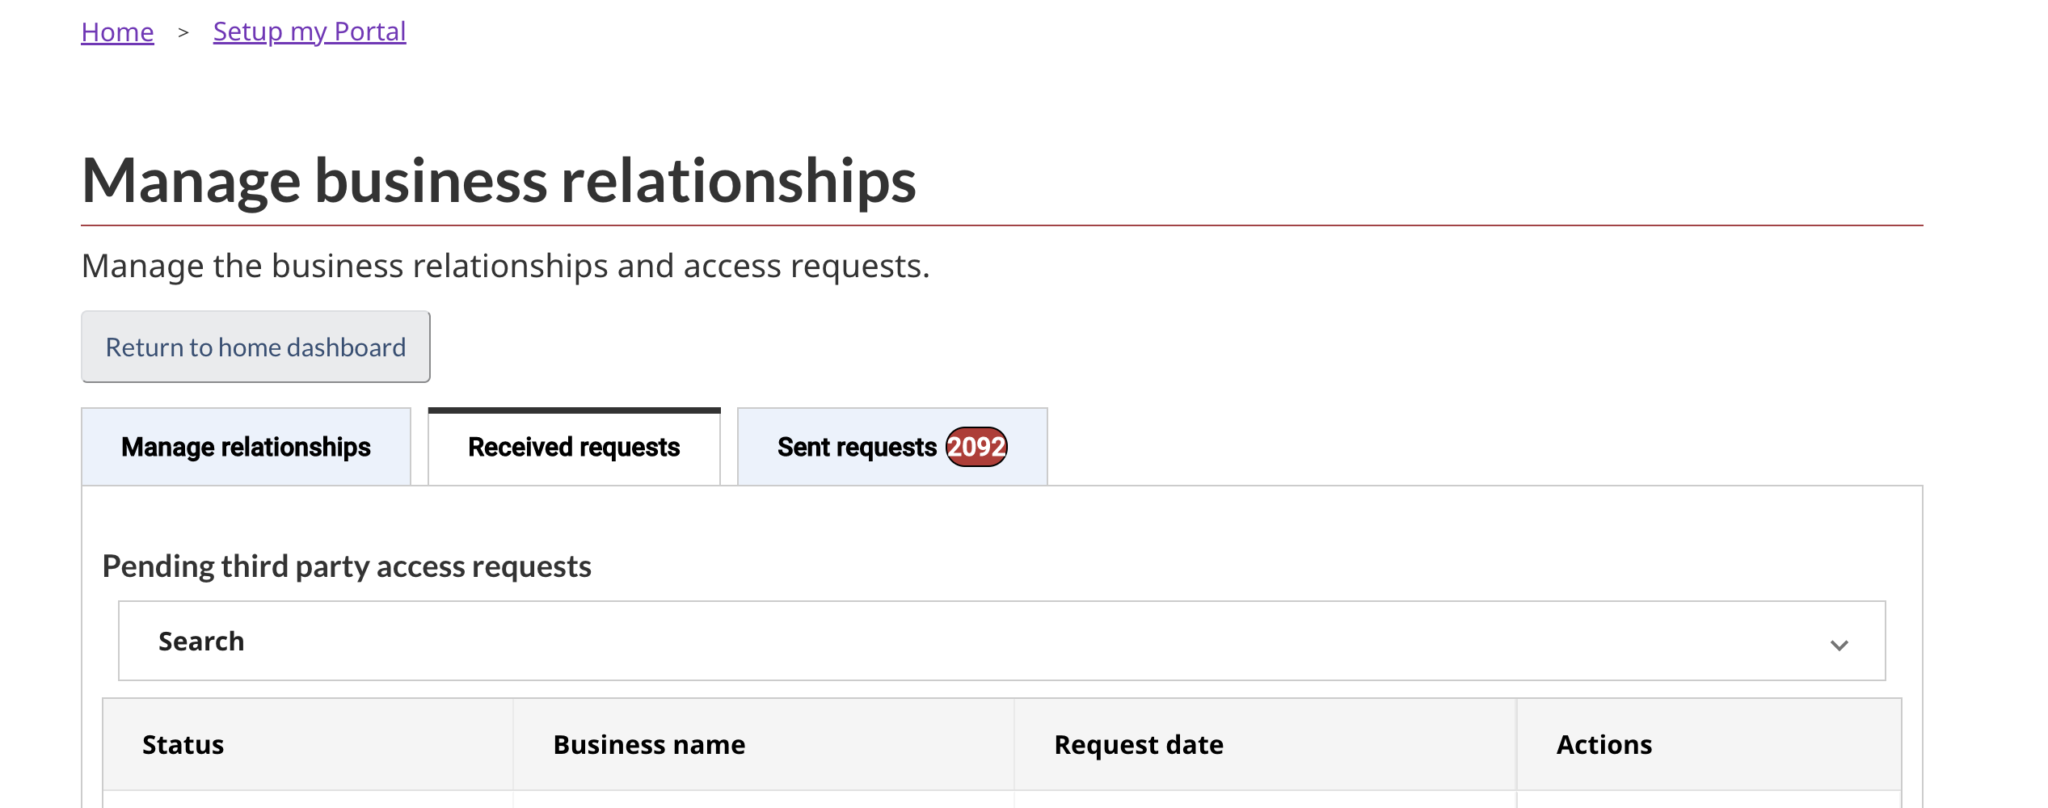Select the Received requests tab
The width and height of the screenshot is (2048, 808).
pos(574,447)
